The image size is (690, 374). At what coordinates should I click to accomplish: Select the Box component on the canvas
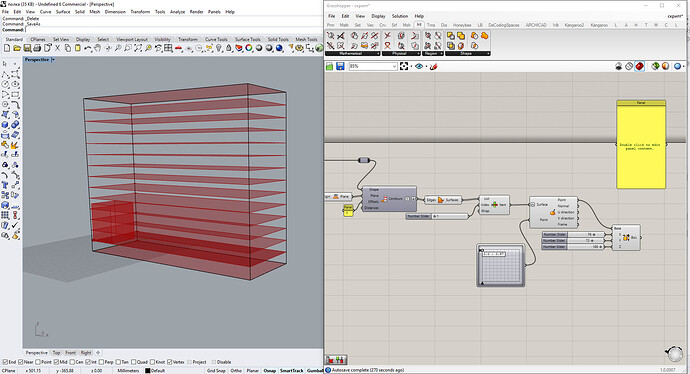pos(626,238)
